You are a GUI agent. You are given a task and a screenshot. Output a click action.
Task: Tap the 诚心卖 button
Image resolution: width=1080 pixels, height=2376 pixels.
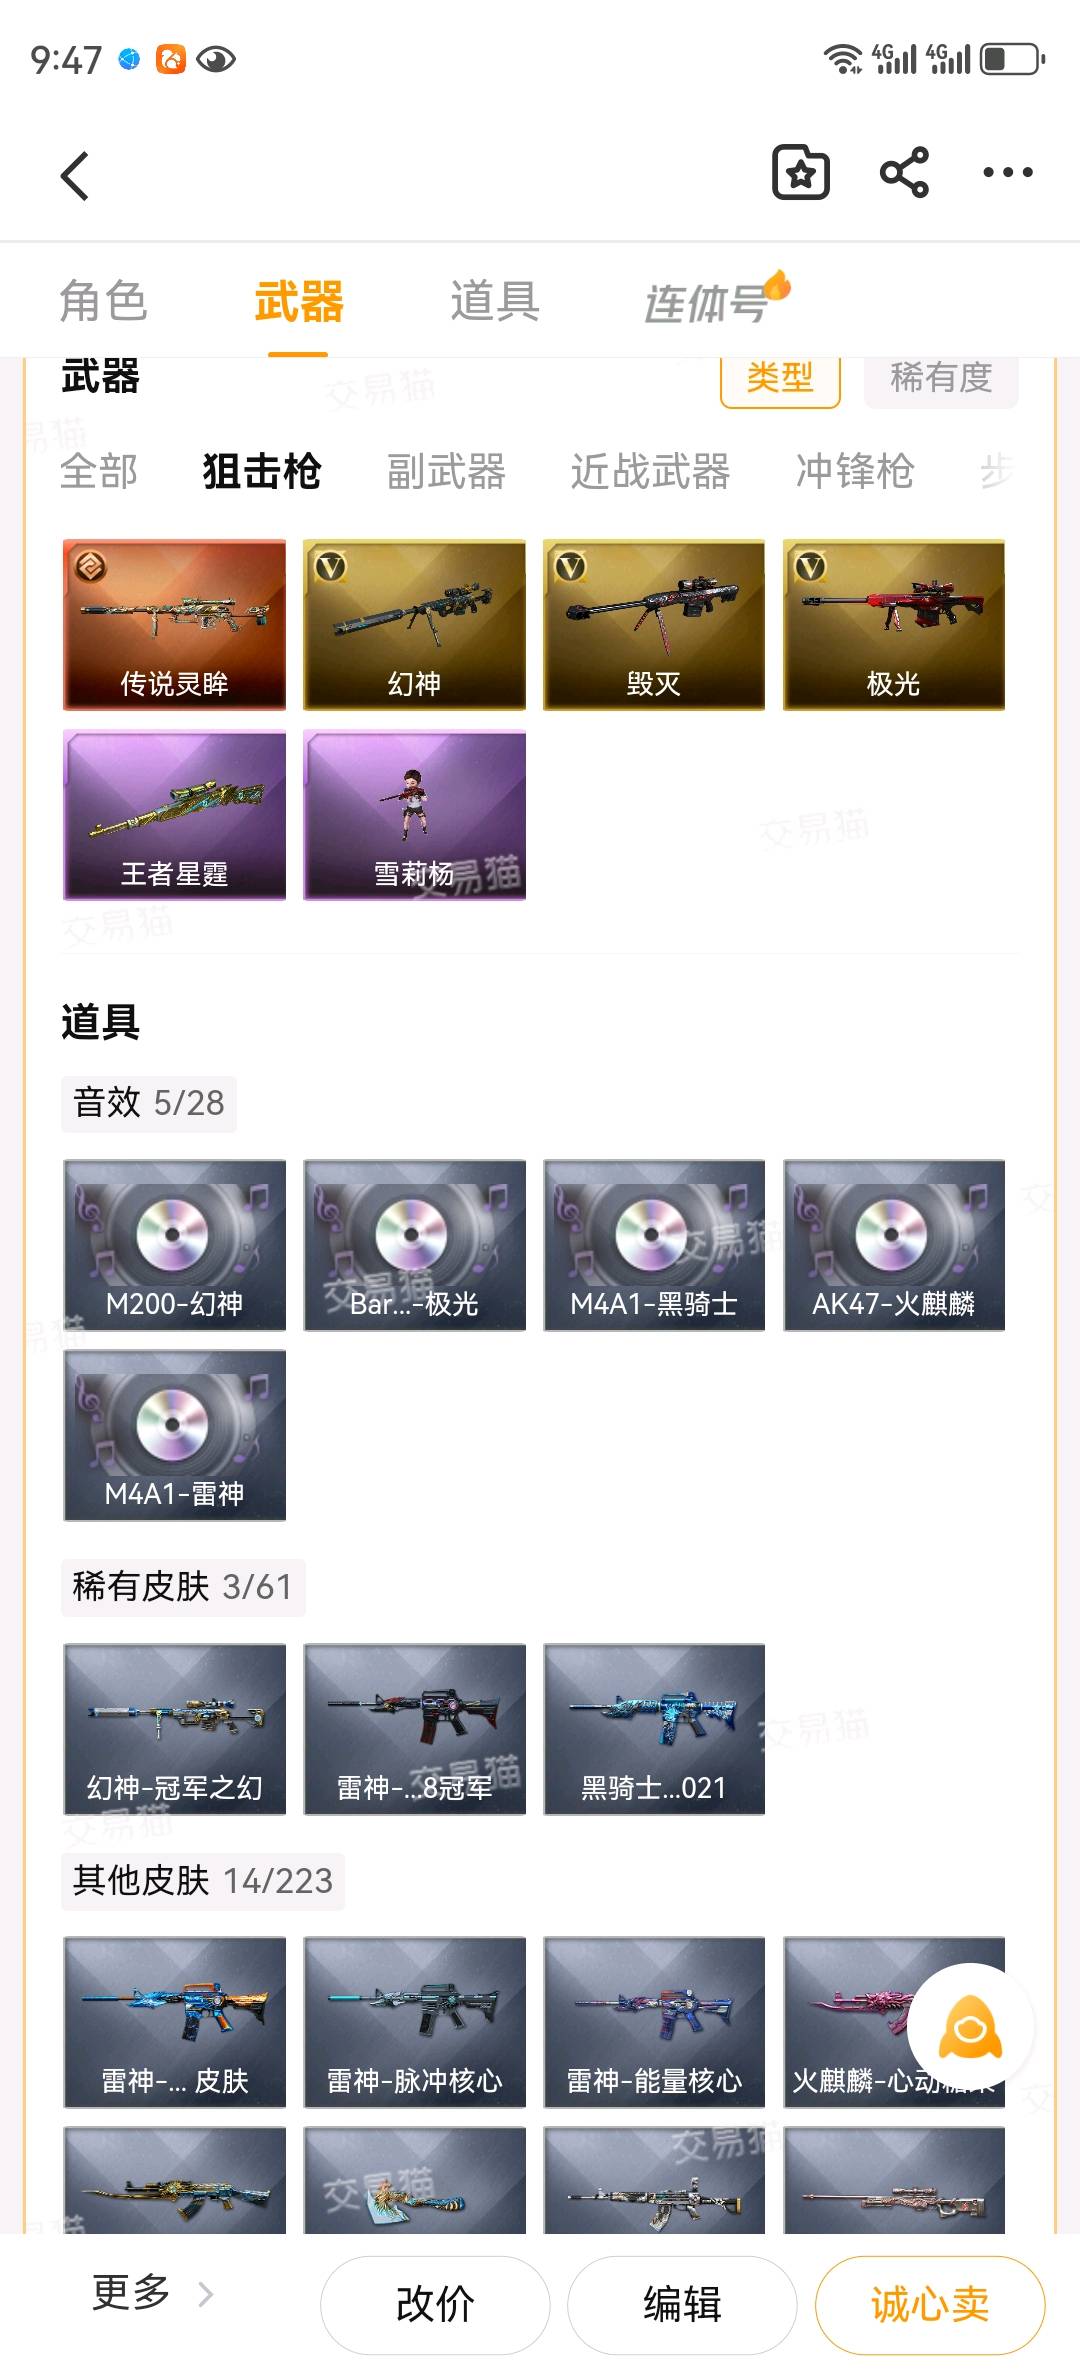(930, 2305)
